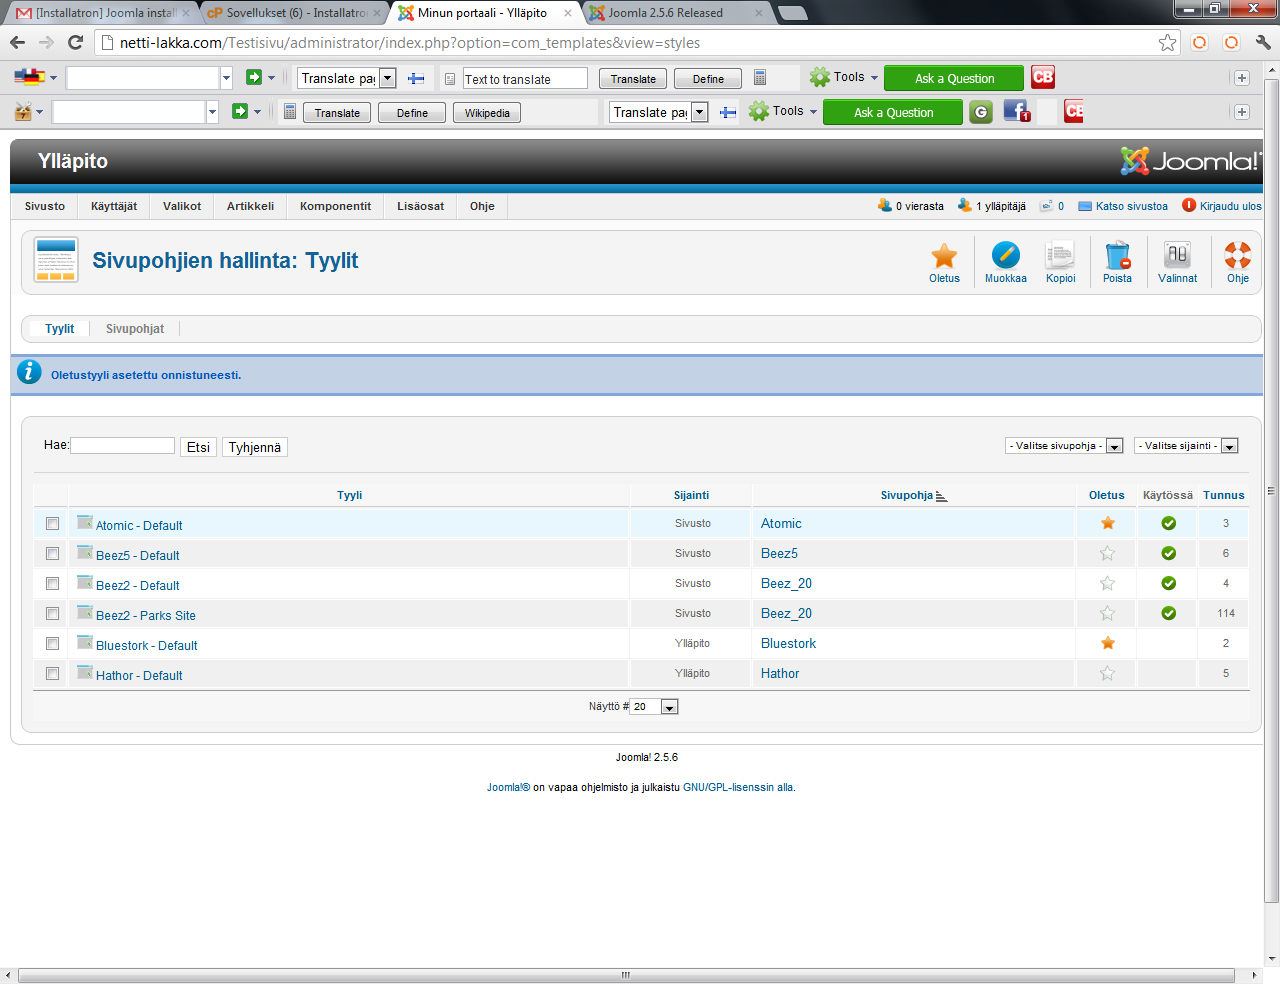Screen dimensions: 1280x984
Task: Open Ohje help lifebuoy icon
Action: click(x=1238, y=256)
